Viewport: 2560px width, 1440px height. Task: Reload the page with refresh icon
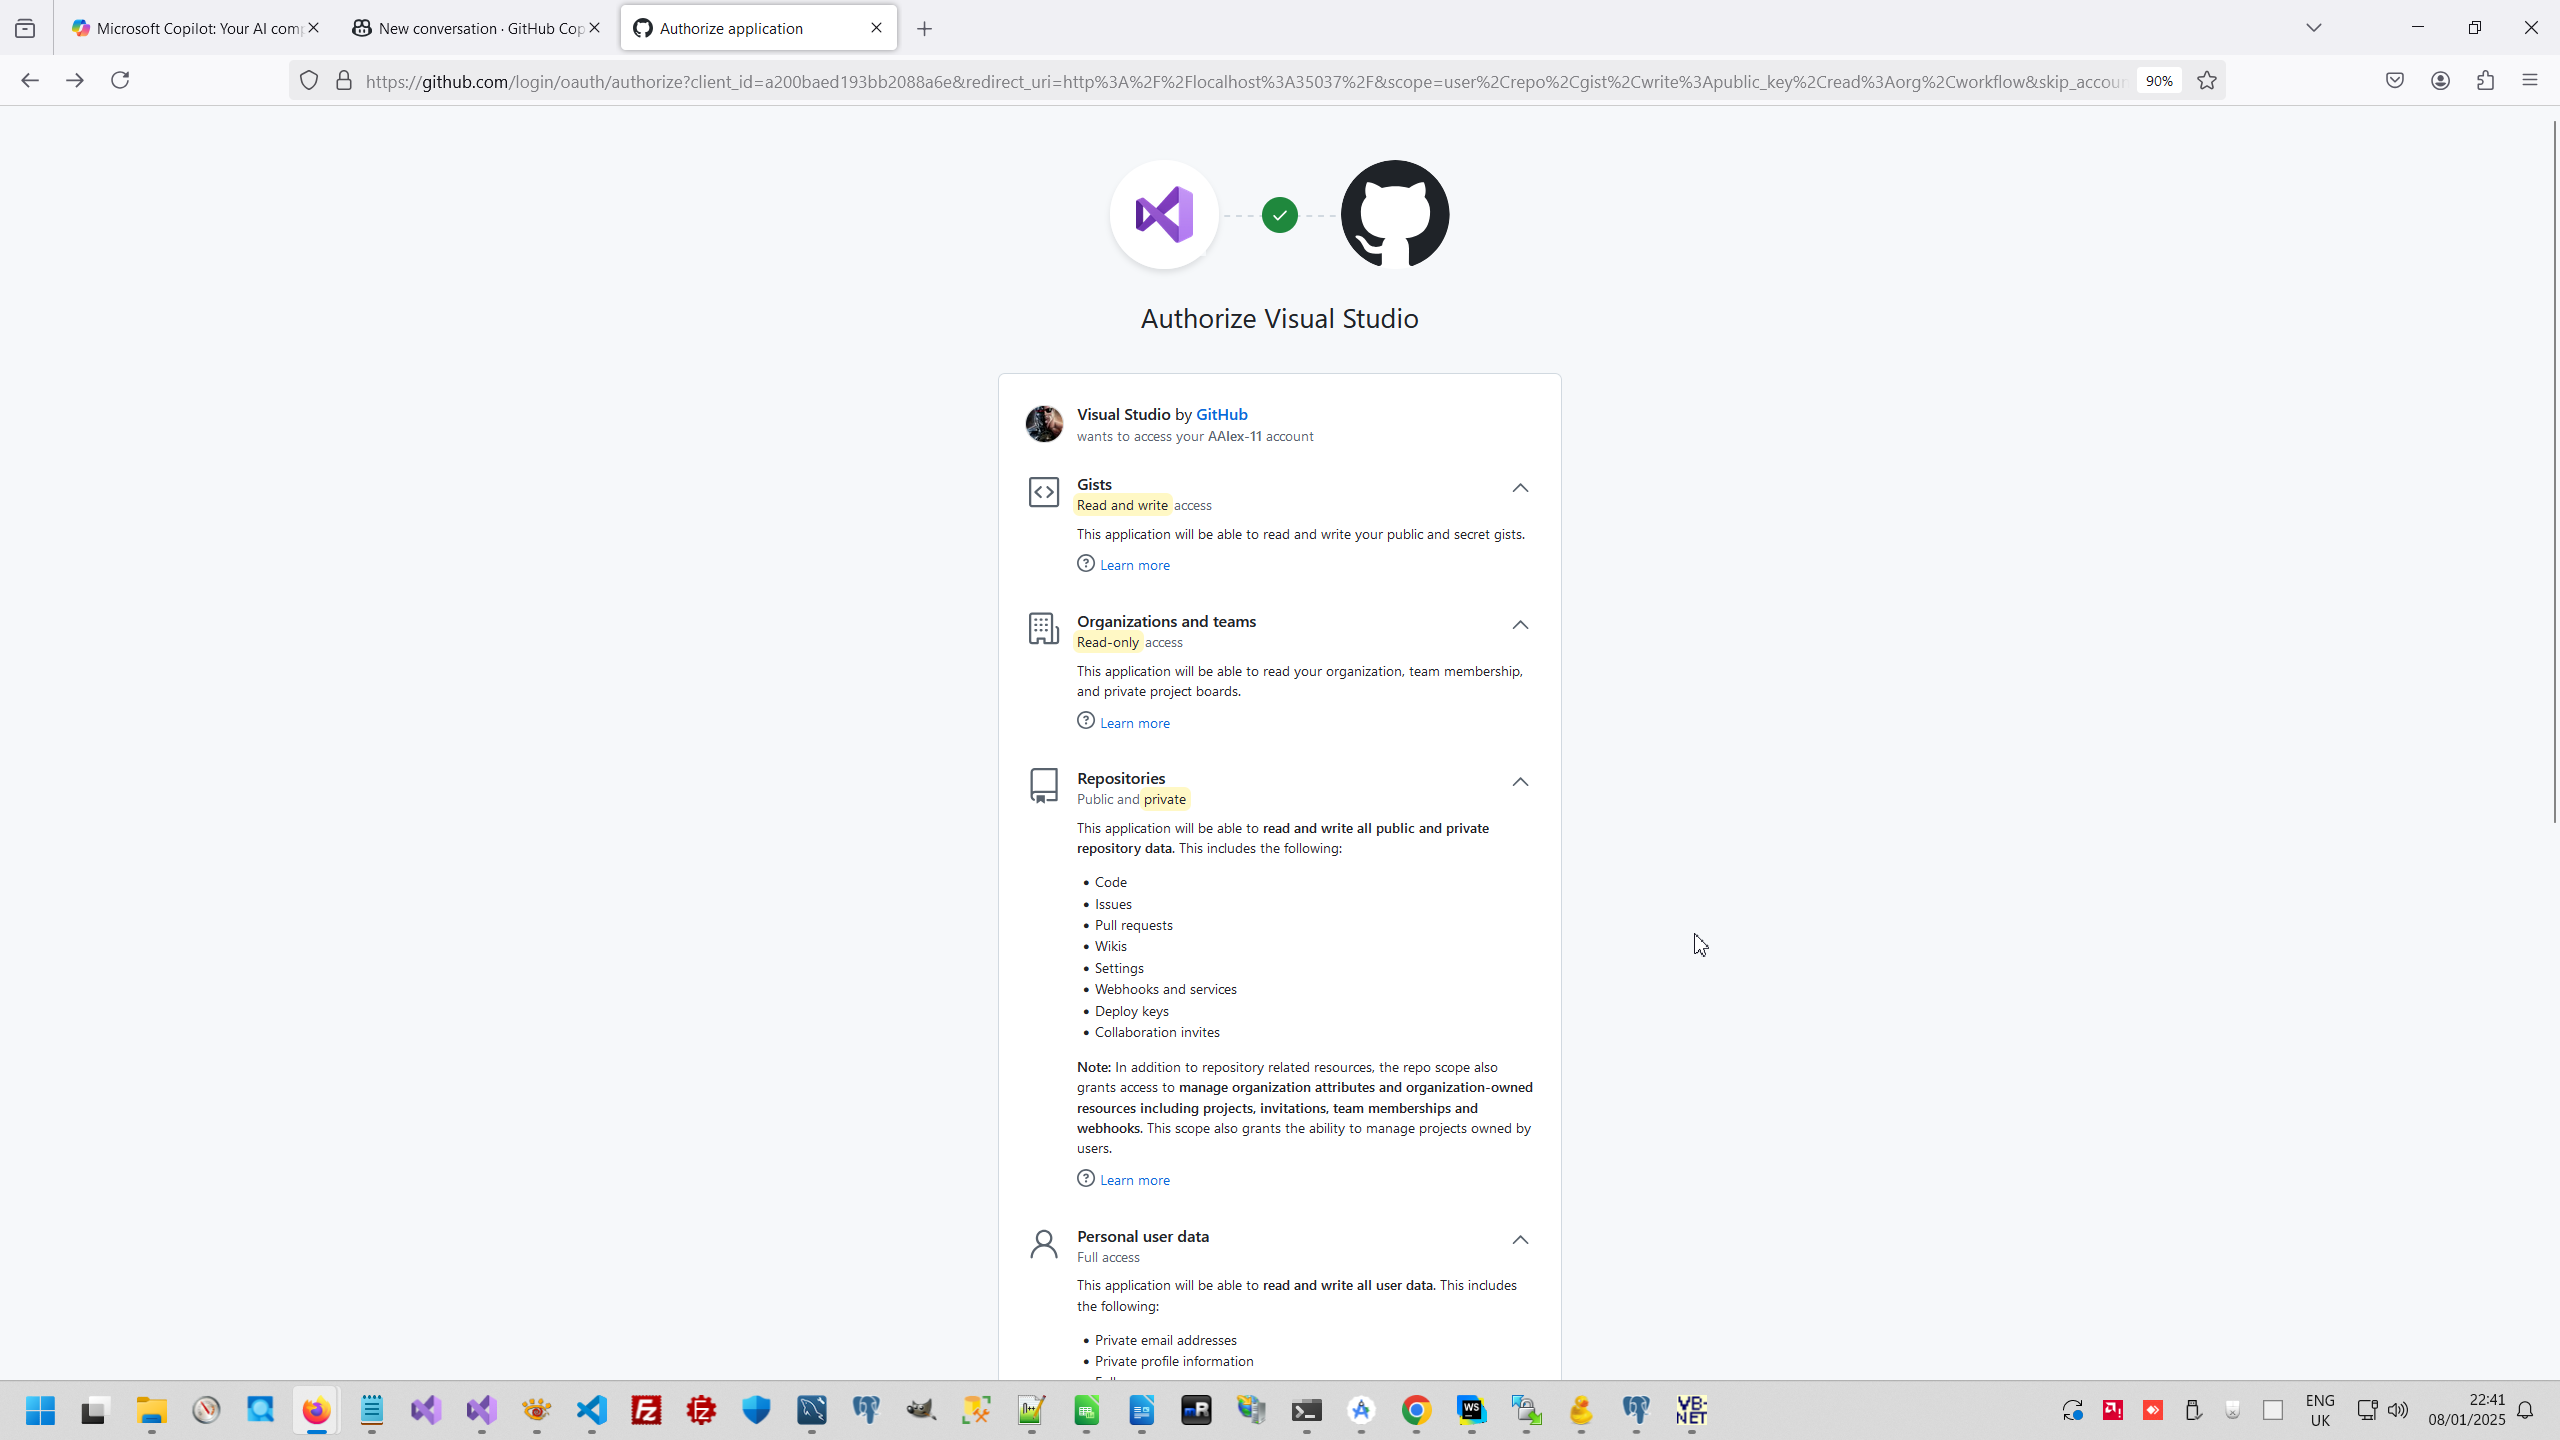(x=120, y=81)
